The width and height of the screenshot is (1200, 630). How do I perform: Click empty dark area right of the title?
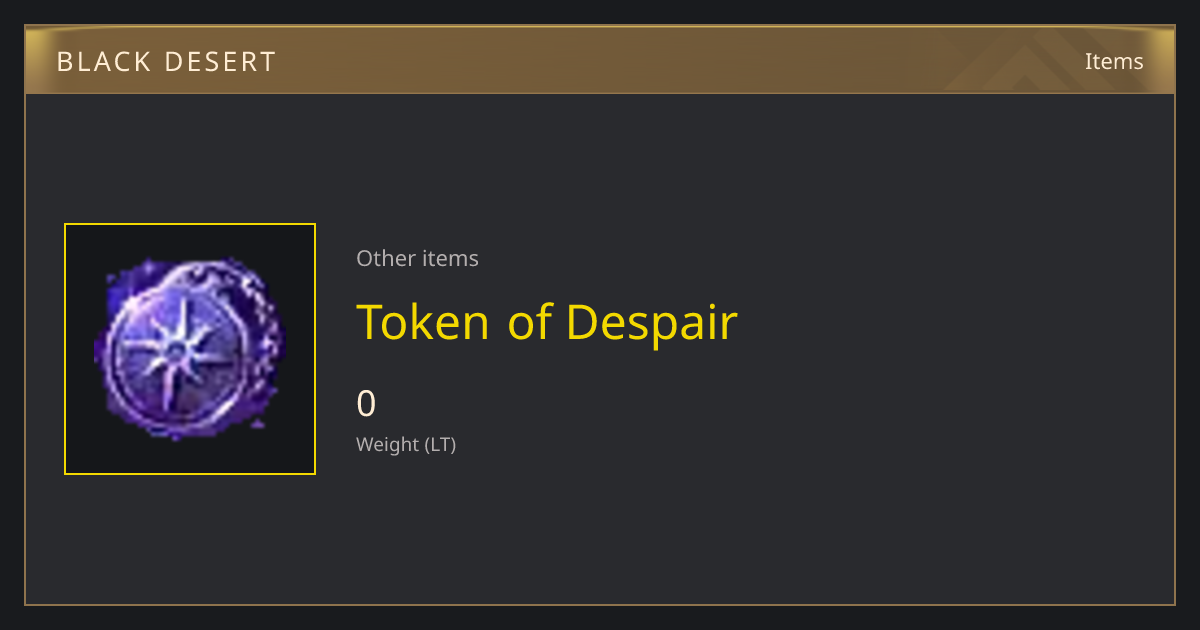tap(950, 322)
